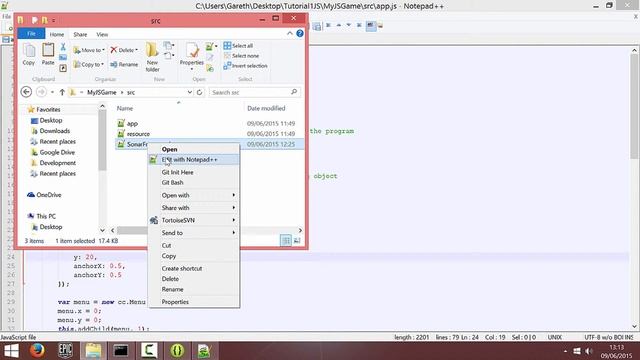640x360 pixels.
Task: Switch to Large icons view in Explorer
Action: 297,241
